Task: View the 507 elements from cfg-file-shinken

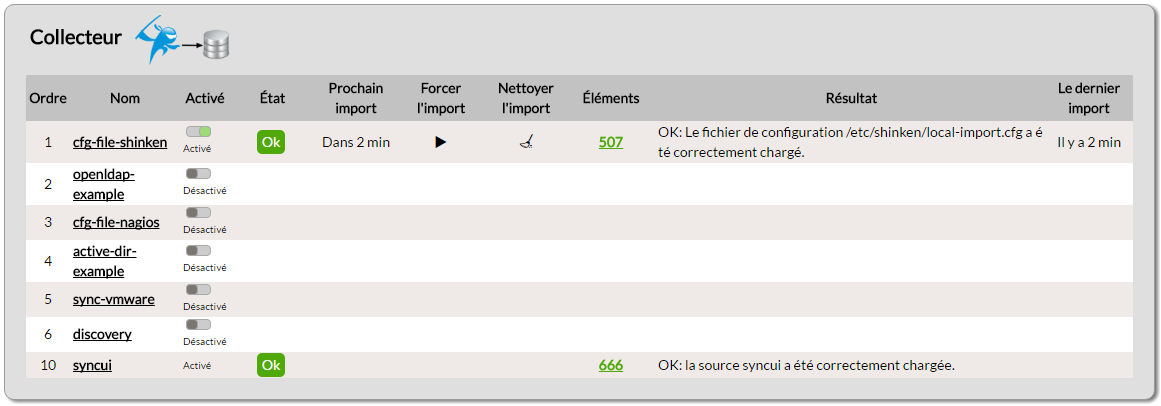Action: point(611,142)
